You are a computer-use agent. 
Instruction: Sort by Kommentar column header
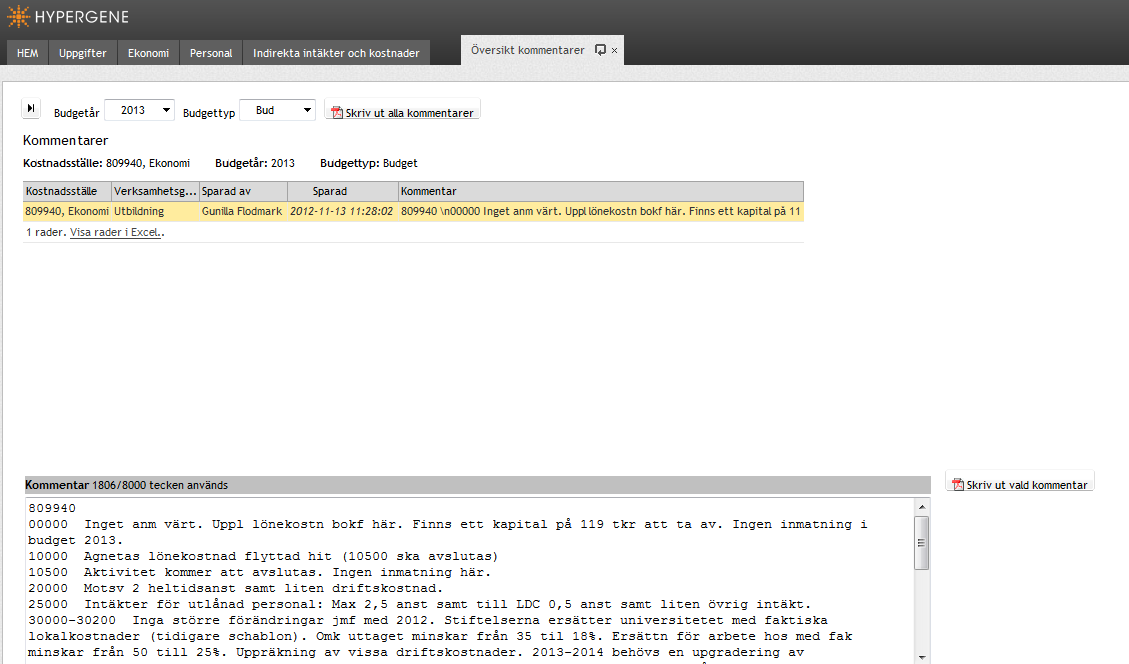(601, 191)
